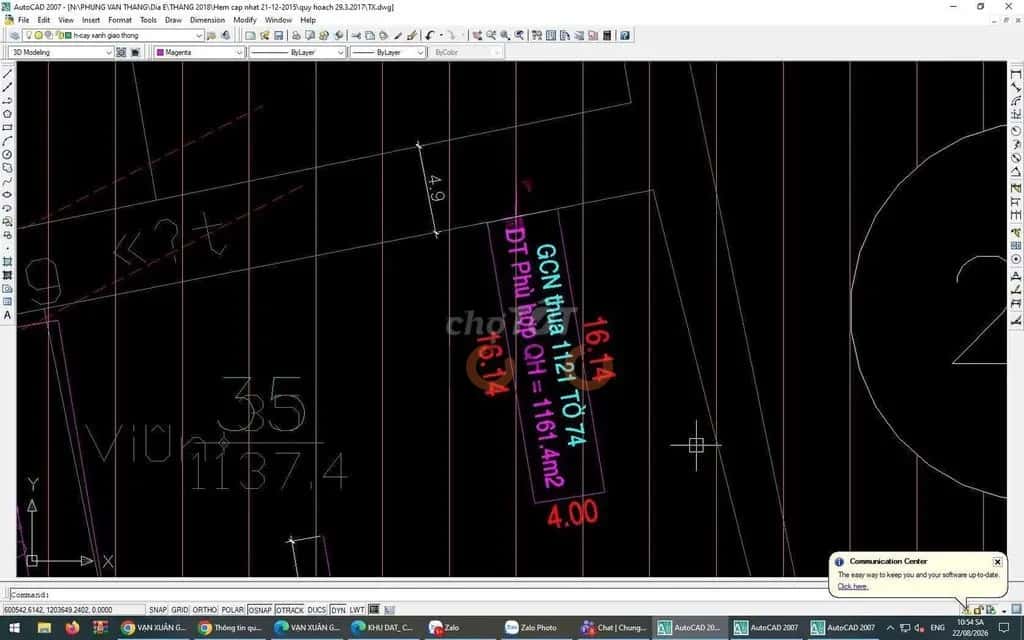
Task: Toggle SNAP mode in status bar
Action: coord(158,609)
